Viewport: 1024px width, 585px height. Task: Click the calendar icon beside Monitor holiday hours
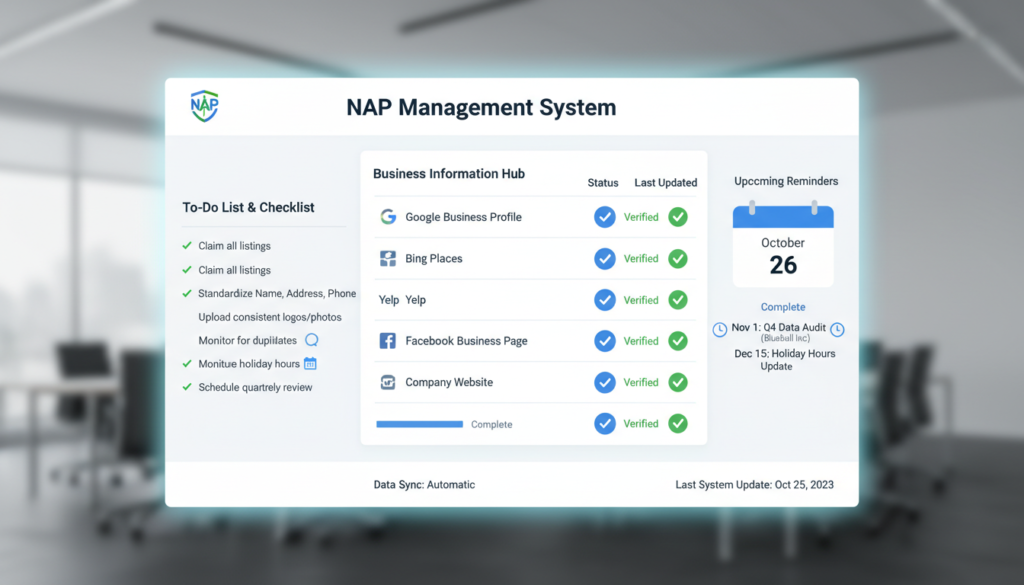pos(309,363)
